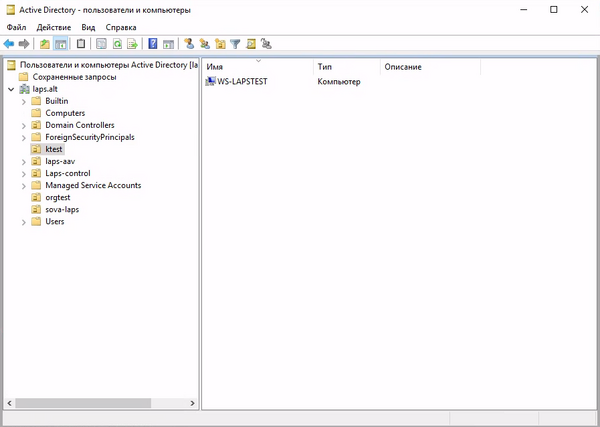Select the Users container in the tree
Screen dimensions: 600x427
pos(55,222)
